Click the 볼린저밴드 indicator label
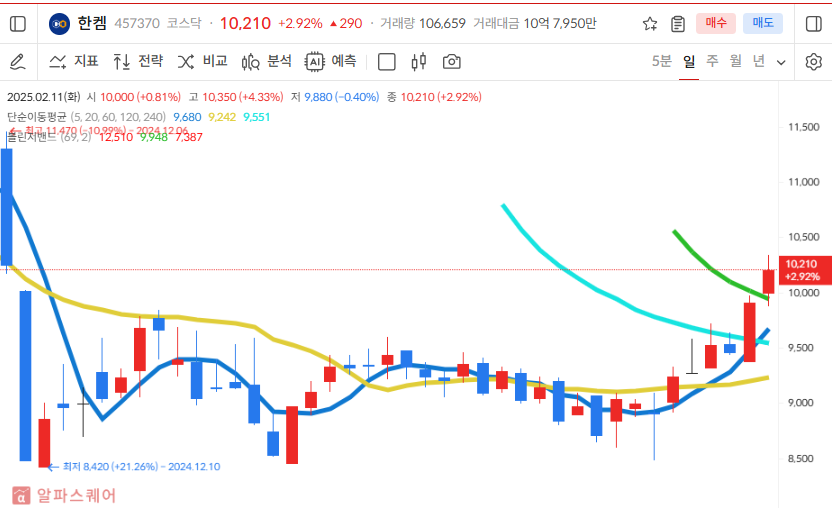Image resolution: width=832 pixels, height=508 pixels. (x=31, y=137)
